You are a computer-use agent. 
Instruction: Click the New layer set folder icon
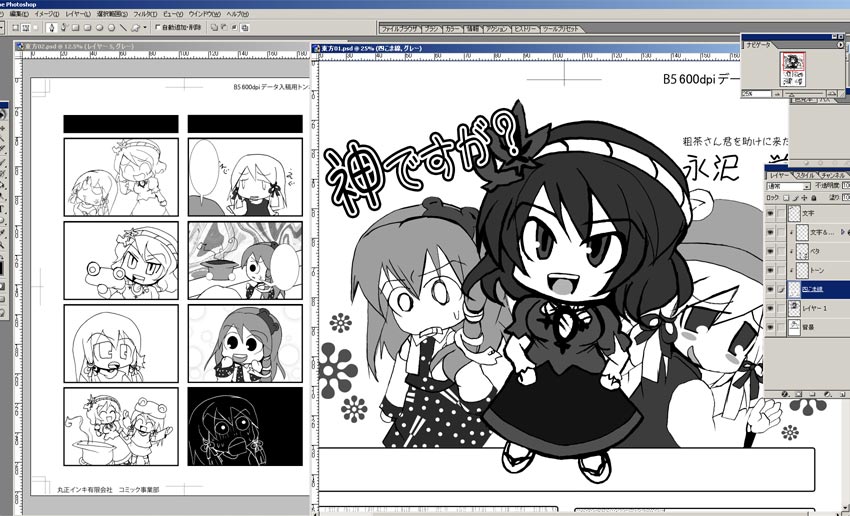(812, 394)
